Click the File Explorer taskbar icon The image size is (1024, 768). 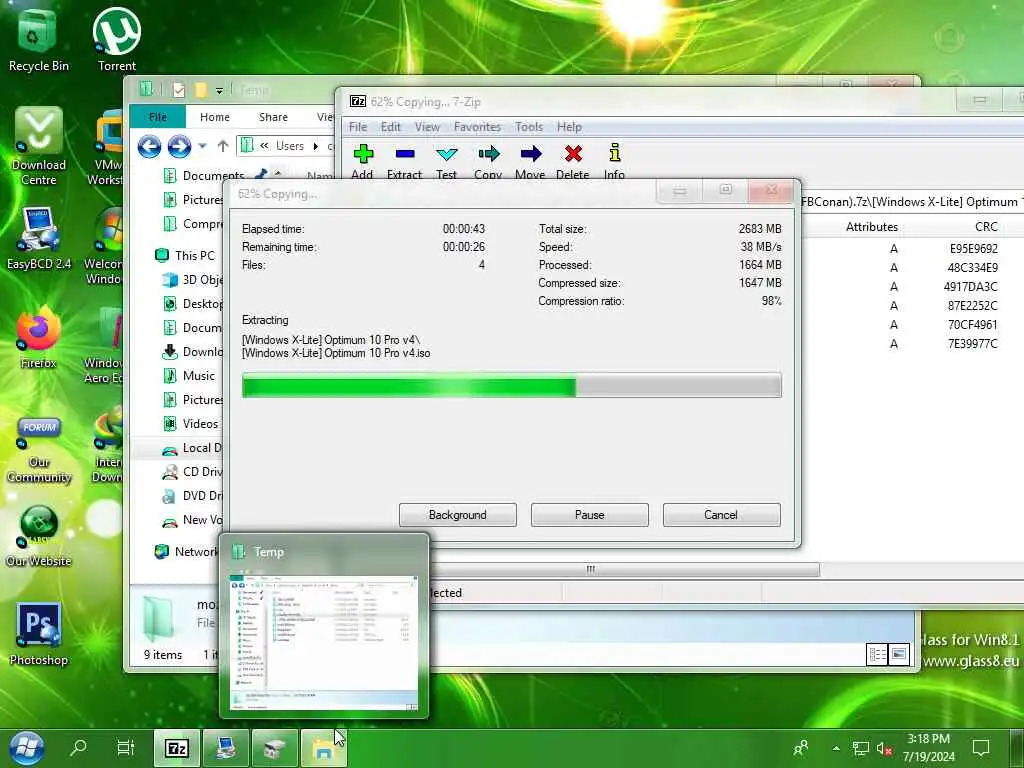[x=324, y=748]
